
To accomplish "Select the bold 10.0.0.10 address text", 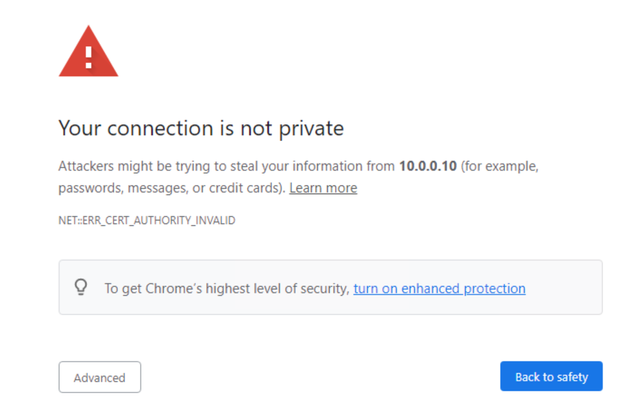I will [x=428, y=166].
